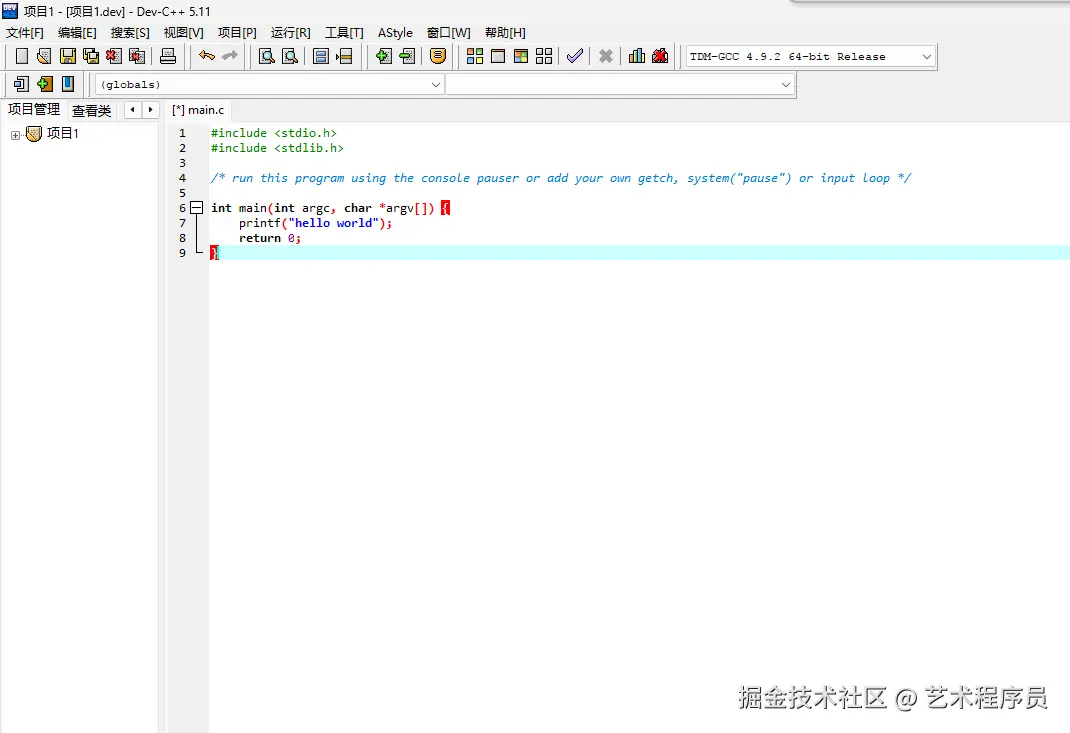
Task: Click the Insert snippet icon in second toolbar
Action: point(21,84)
